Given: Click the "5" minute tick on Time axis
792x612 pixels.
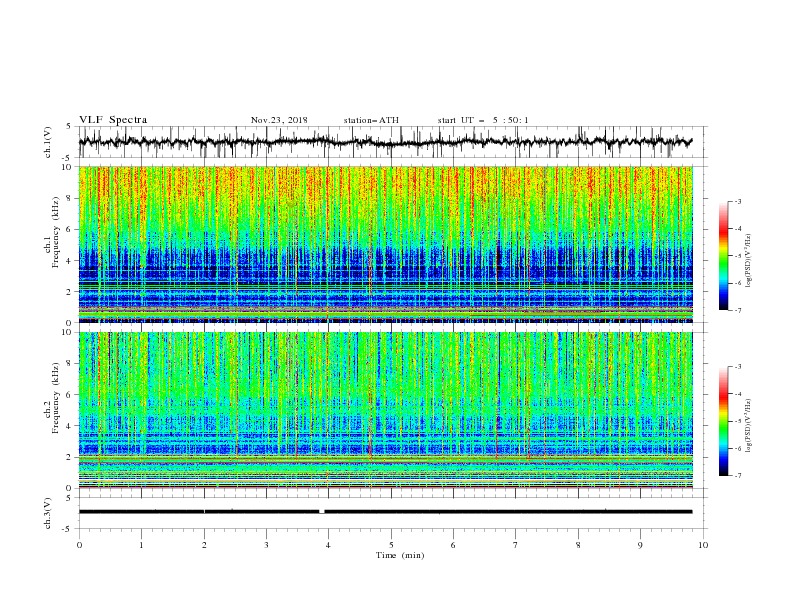Looking at the screenshot, I should click(391, 545).
